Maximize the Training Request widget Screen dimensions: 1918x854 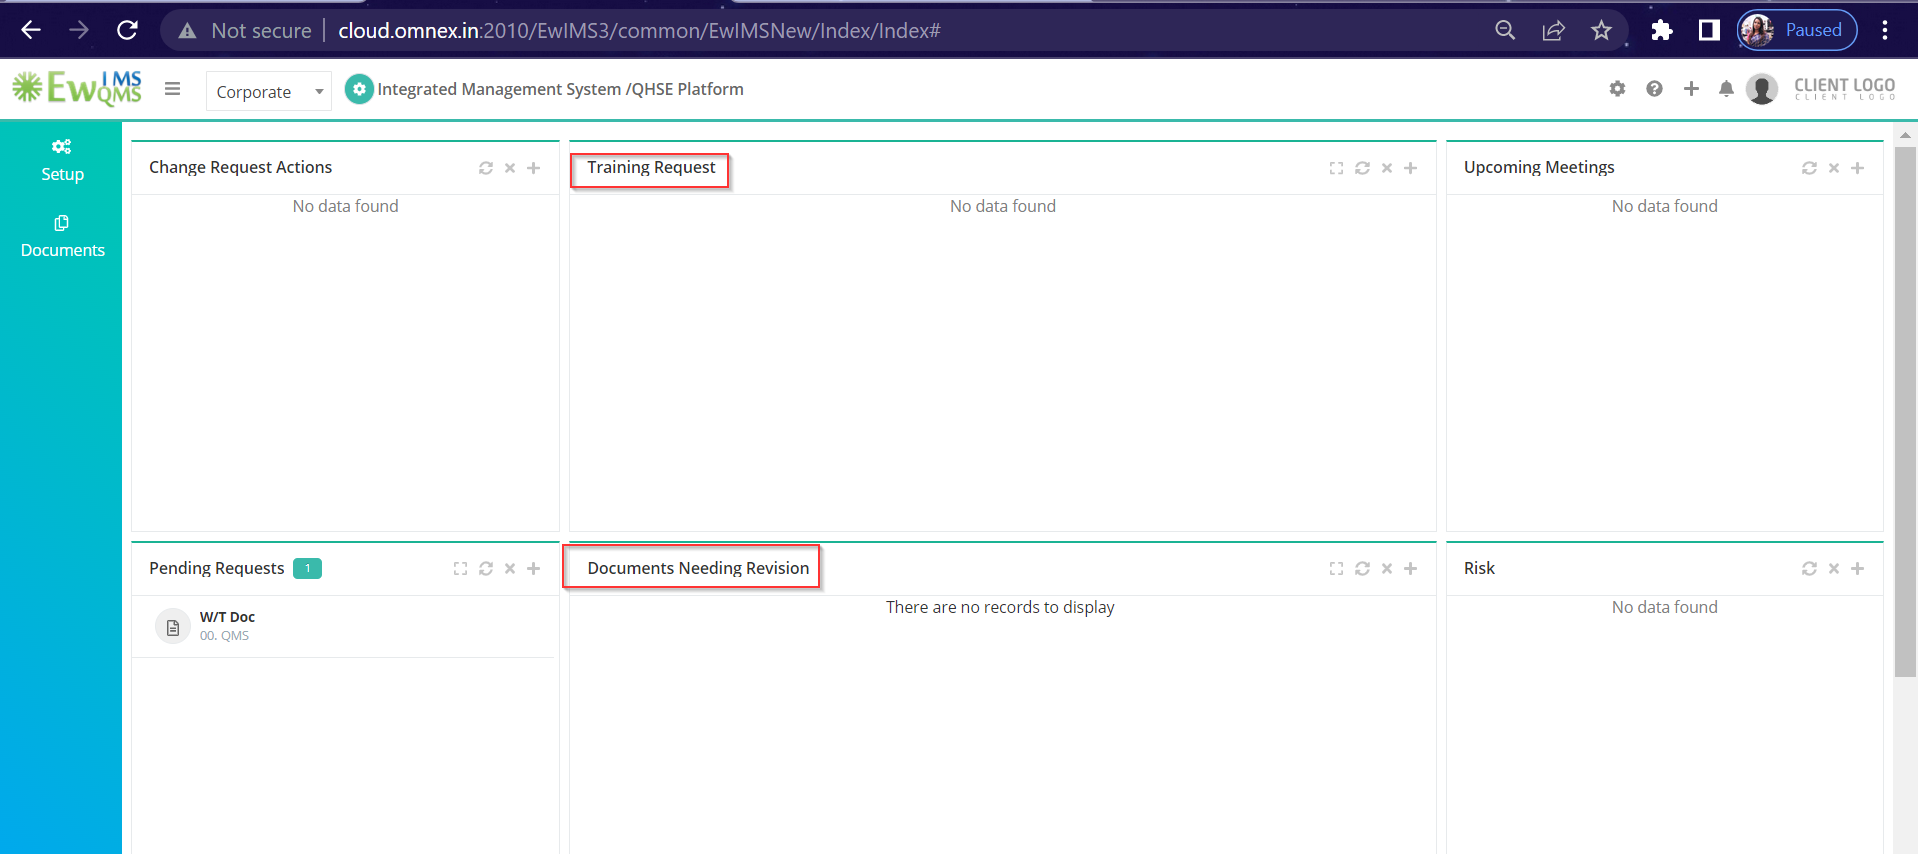[x=1336, y=168]
